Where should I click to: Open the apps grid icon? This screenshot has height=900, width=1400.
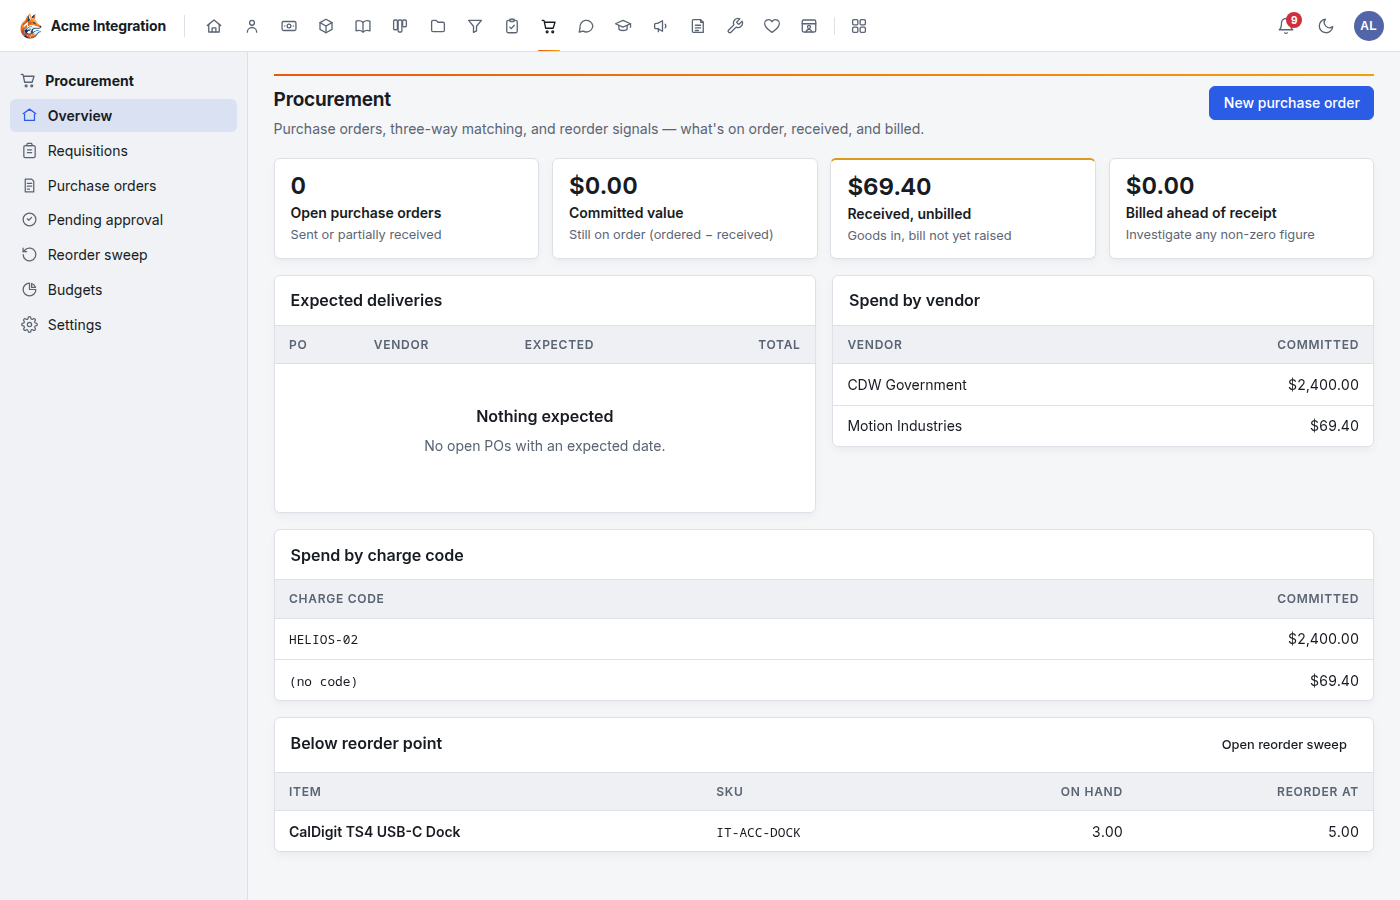point(859,26)
